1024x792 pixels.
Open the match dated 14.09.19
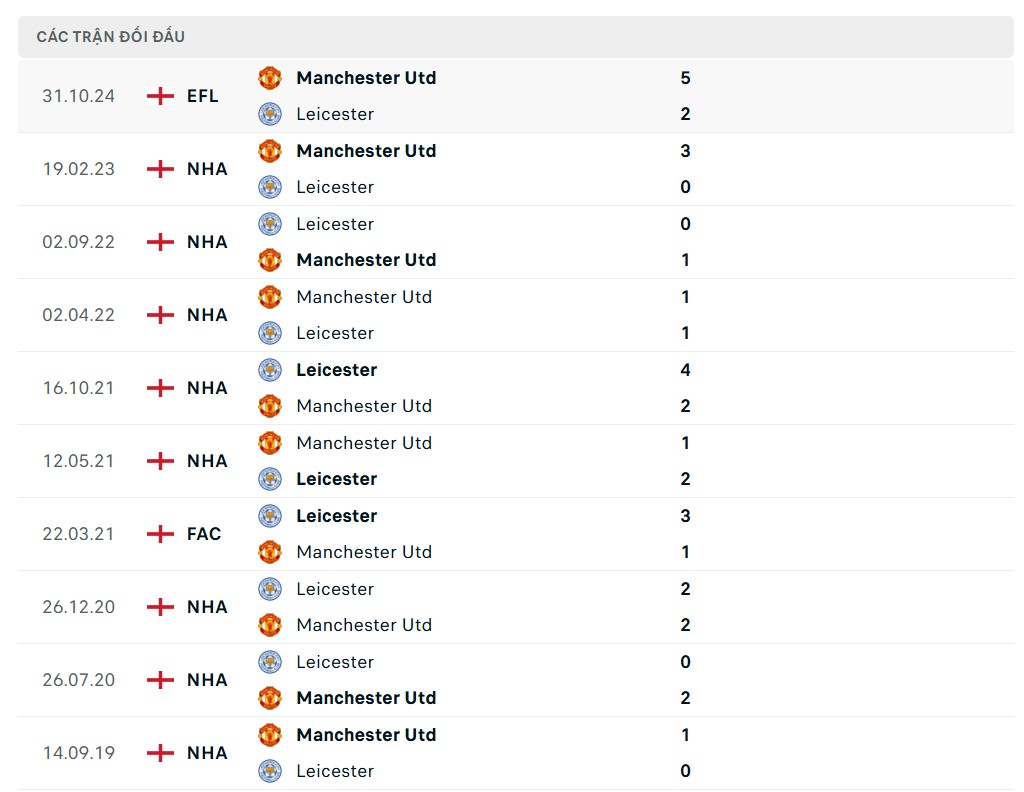[x=79, y=753]
